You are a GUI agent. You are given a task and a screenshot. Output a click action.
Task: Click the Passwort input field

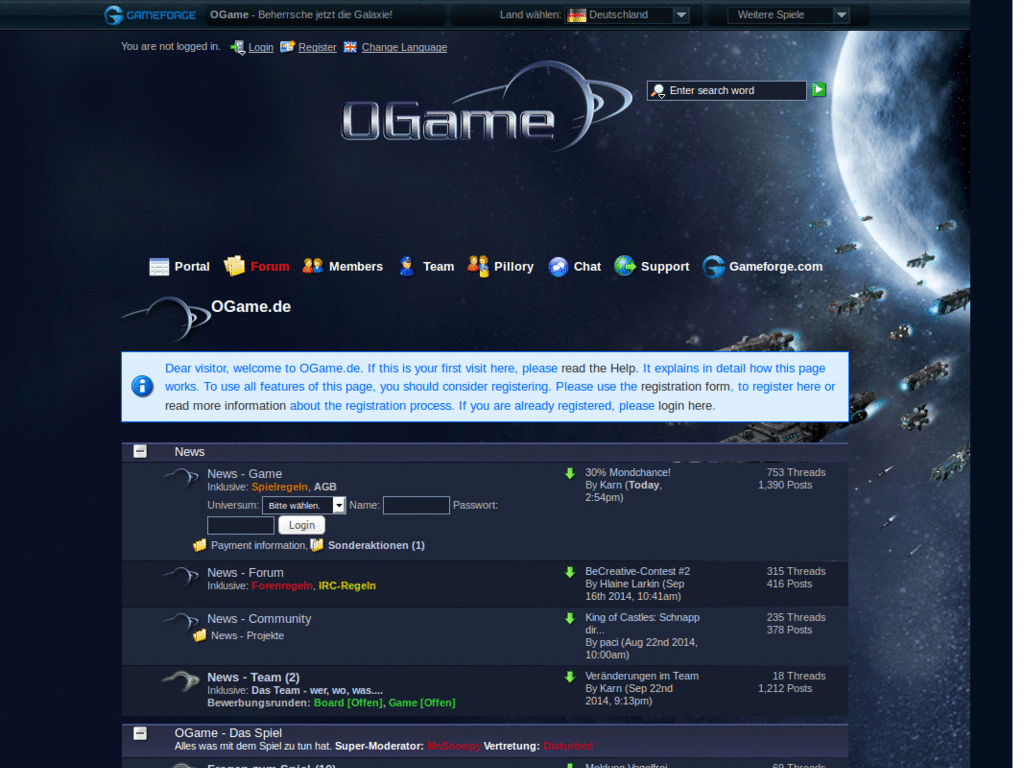241,525
